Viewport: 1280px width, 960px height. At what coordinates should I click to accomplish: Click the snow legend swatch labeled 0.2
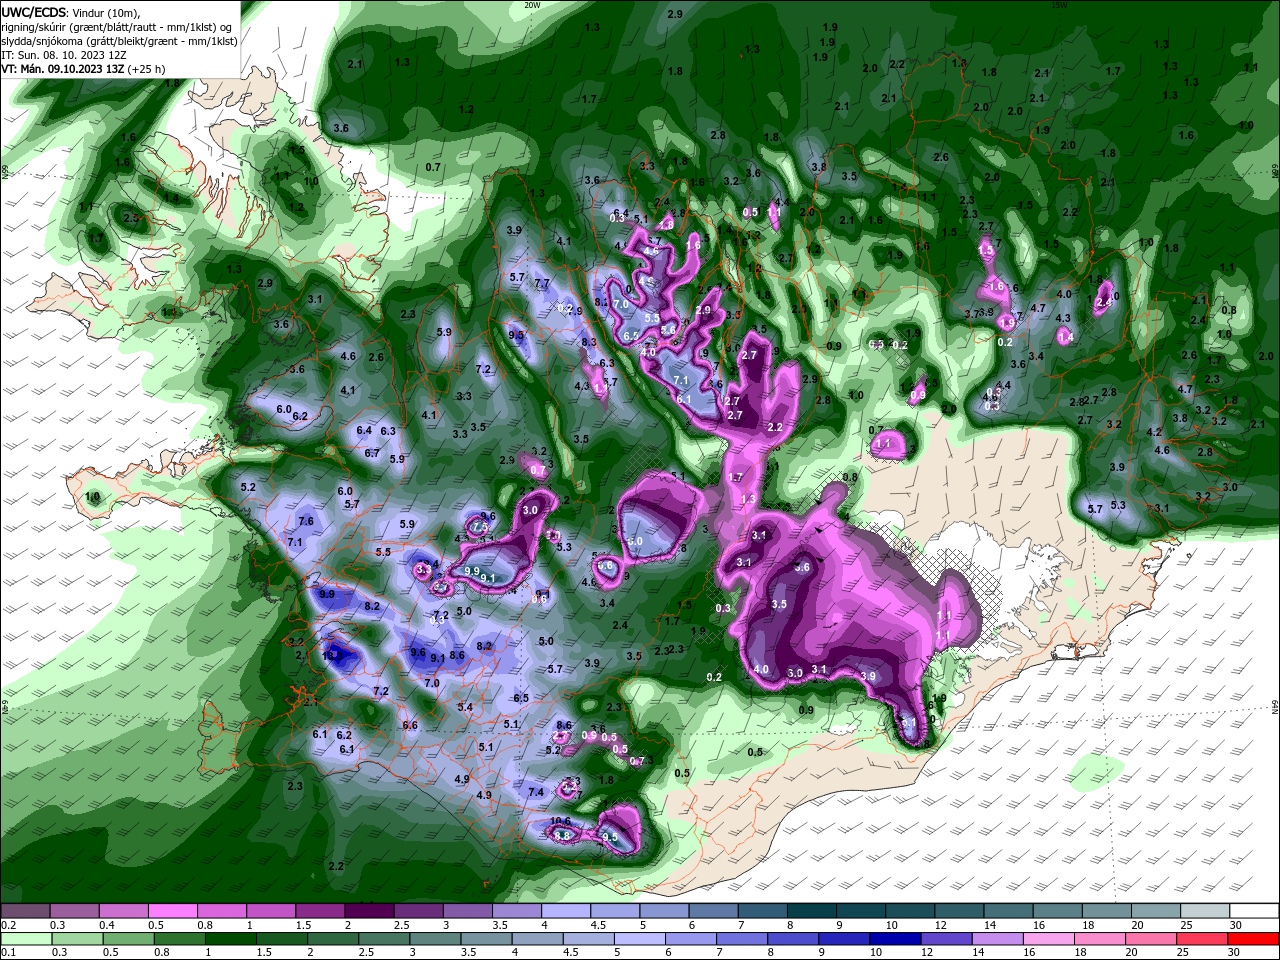[x=25, y=911]
